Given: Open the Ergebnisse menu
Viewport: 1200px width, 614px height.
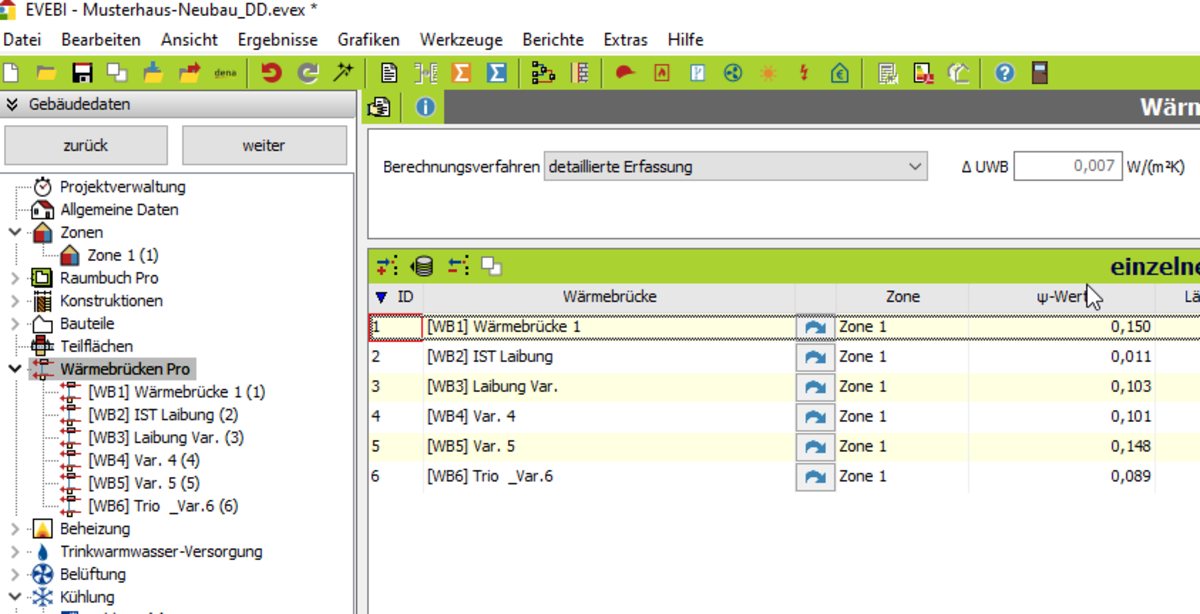Looking at the screenshot, I should click(277, 40).
